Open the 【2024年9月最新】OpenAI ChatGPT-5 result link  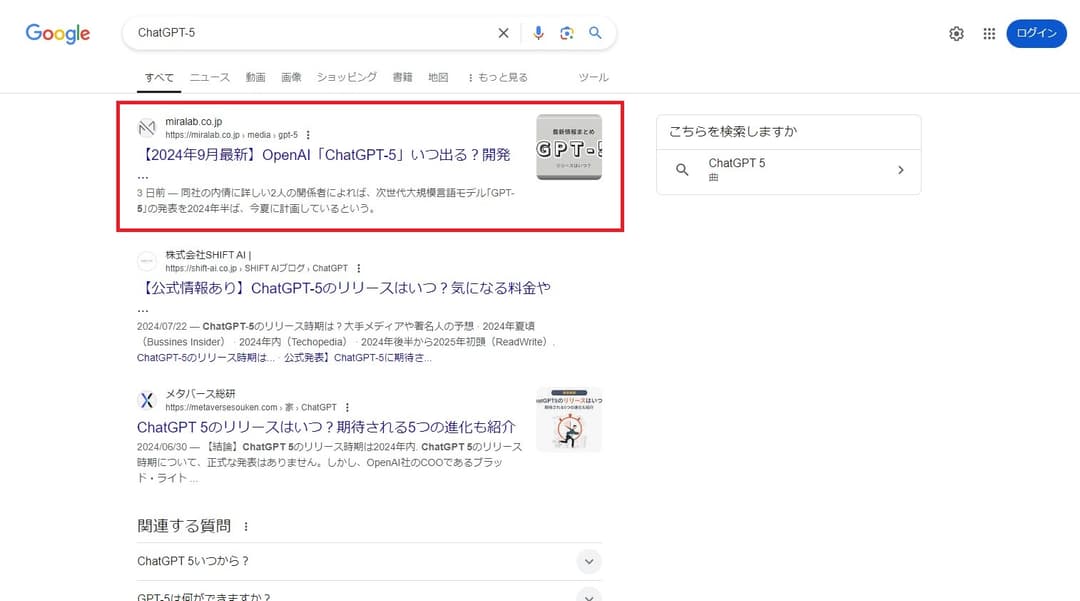coord(324,155)
